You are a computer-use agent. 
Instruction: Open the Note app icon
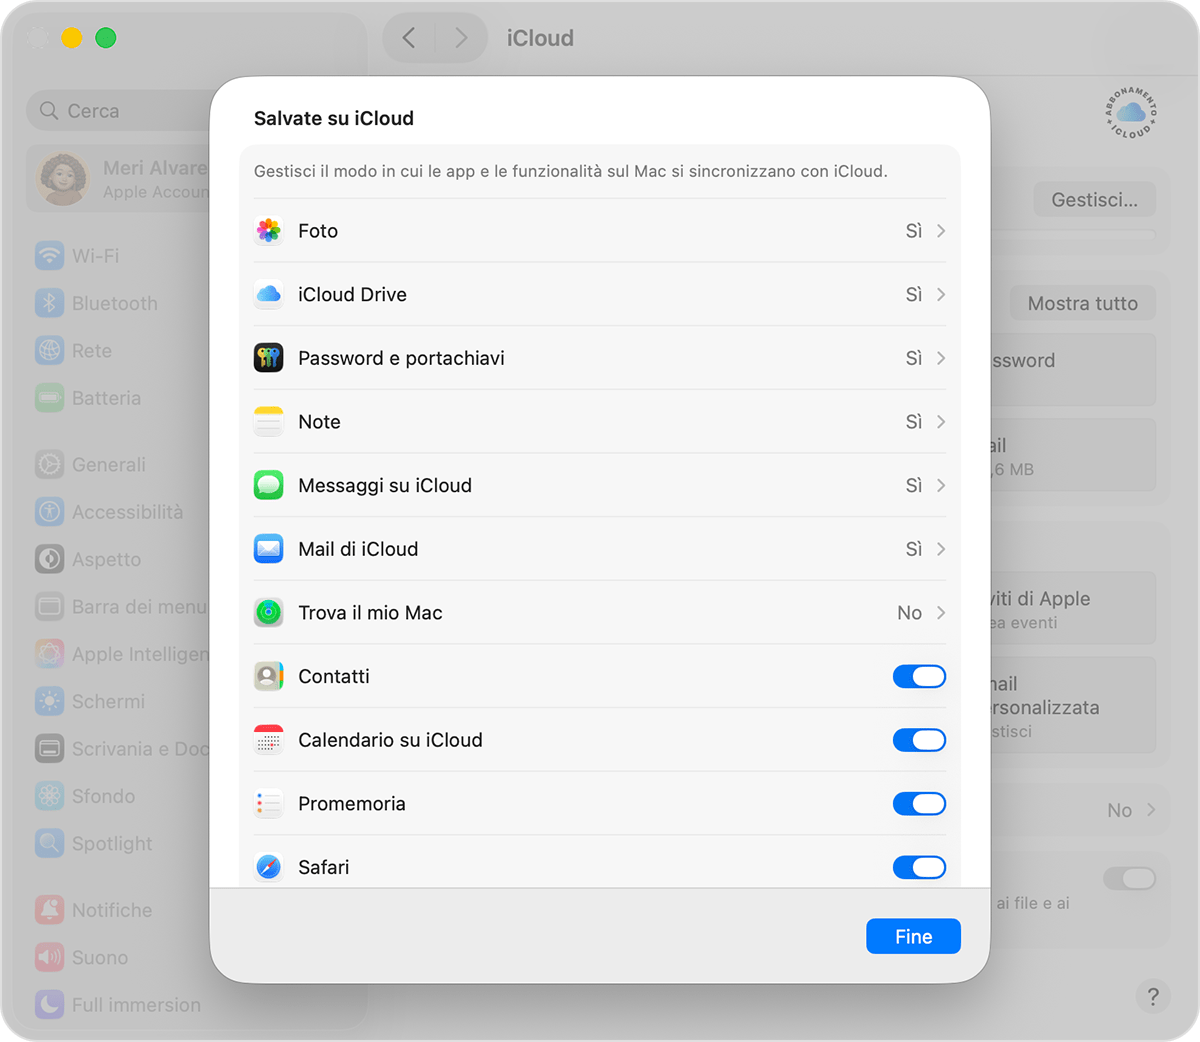[x=268, y=421]
